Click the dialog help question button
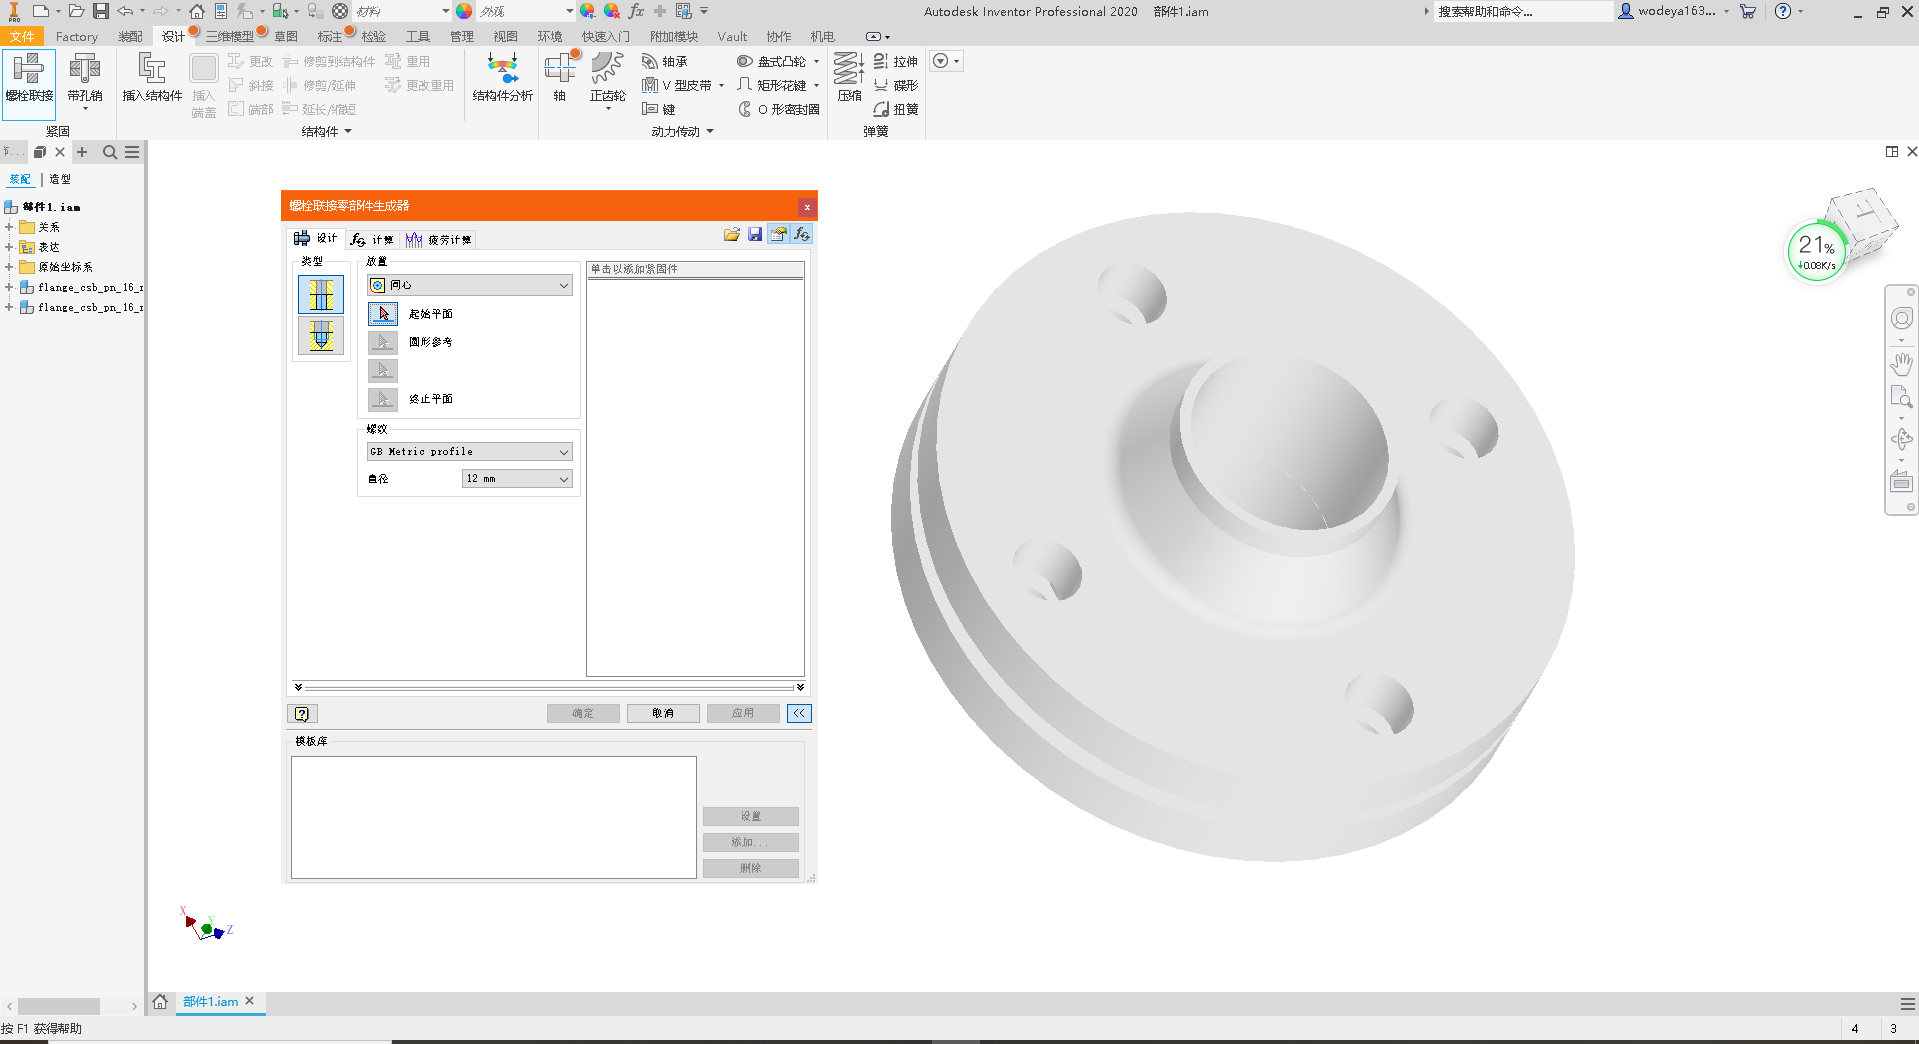Viewport: 1919px width, 1044px height. pyautogui.click(x=302, y=713)
